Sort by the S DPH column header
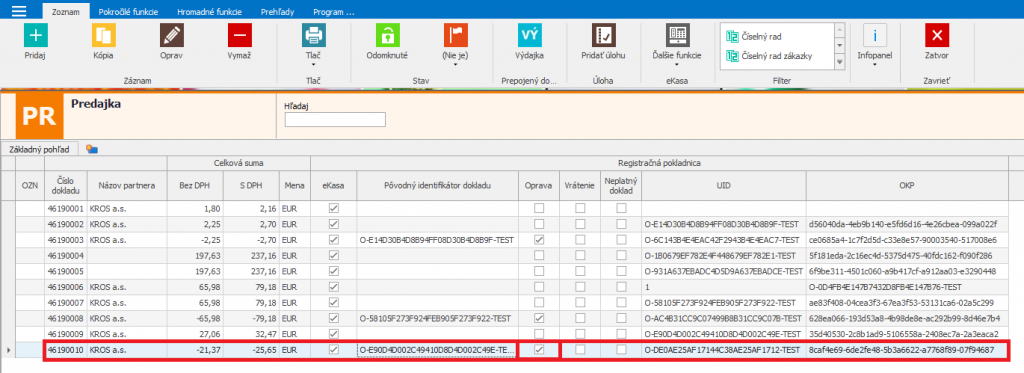This screenshot has width=1024, height=373. [251, 186]
